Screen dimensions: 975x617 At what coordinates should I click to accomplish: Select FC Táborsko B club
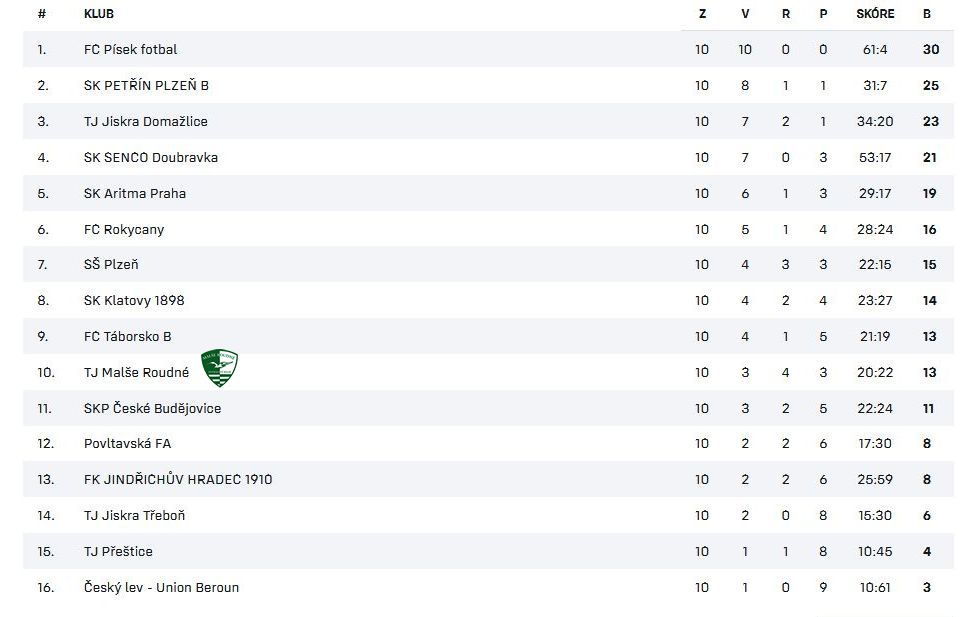(127, 336)
